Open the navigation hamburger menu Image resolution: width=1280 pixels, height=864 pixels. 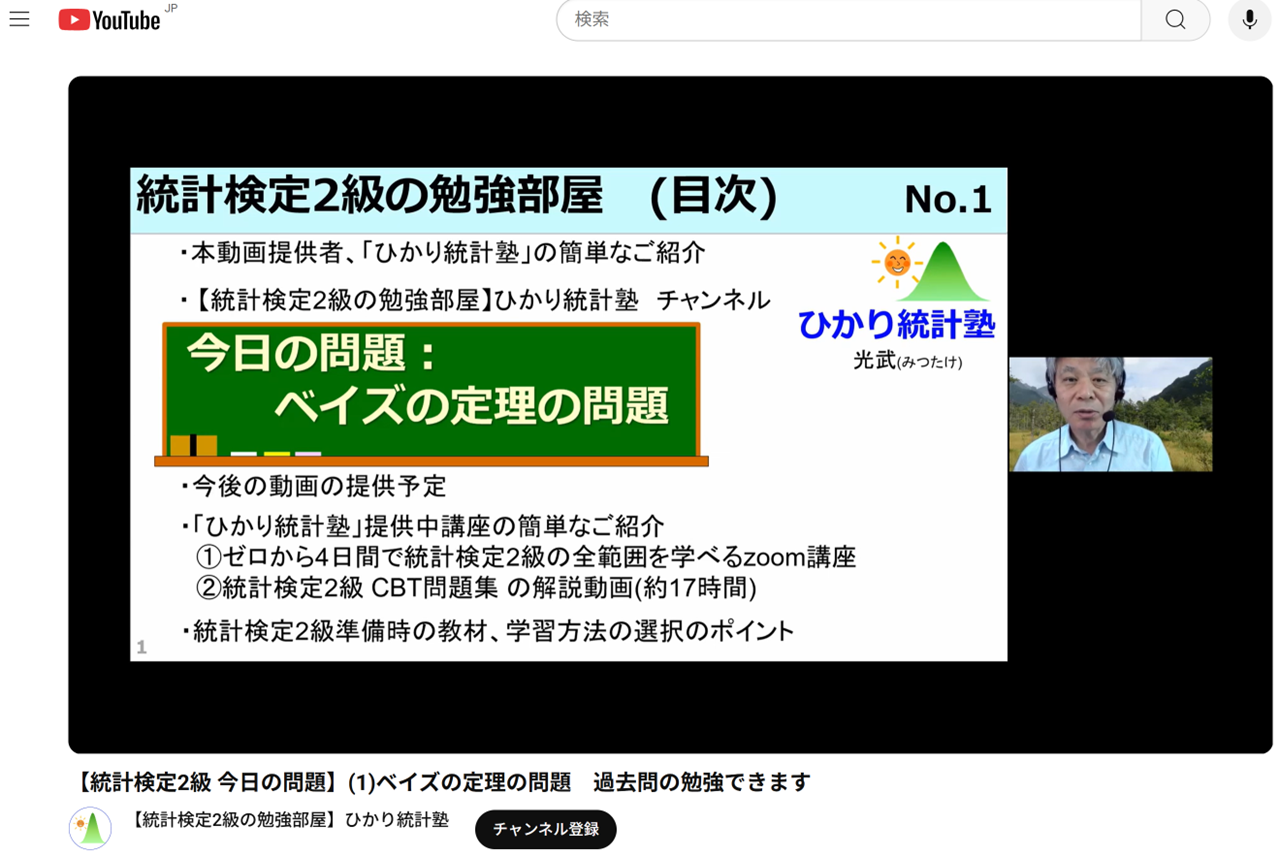(x=19, y=18)
